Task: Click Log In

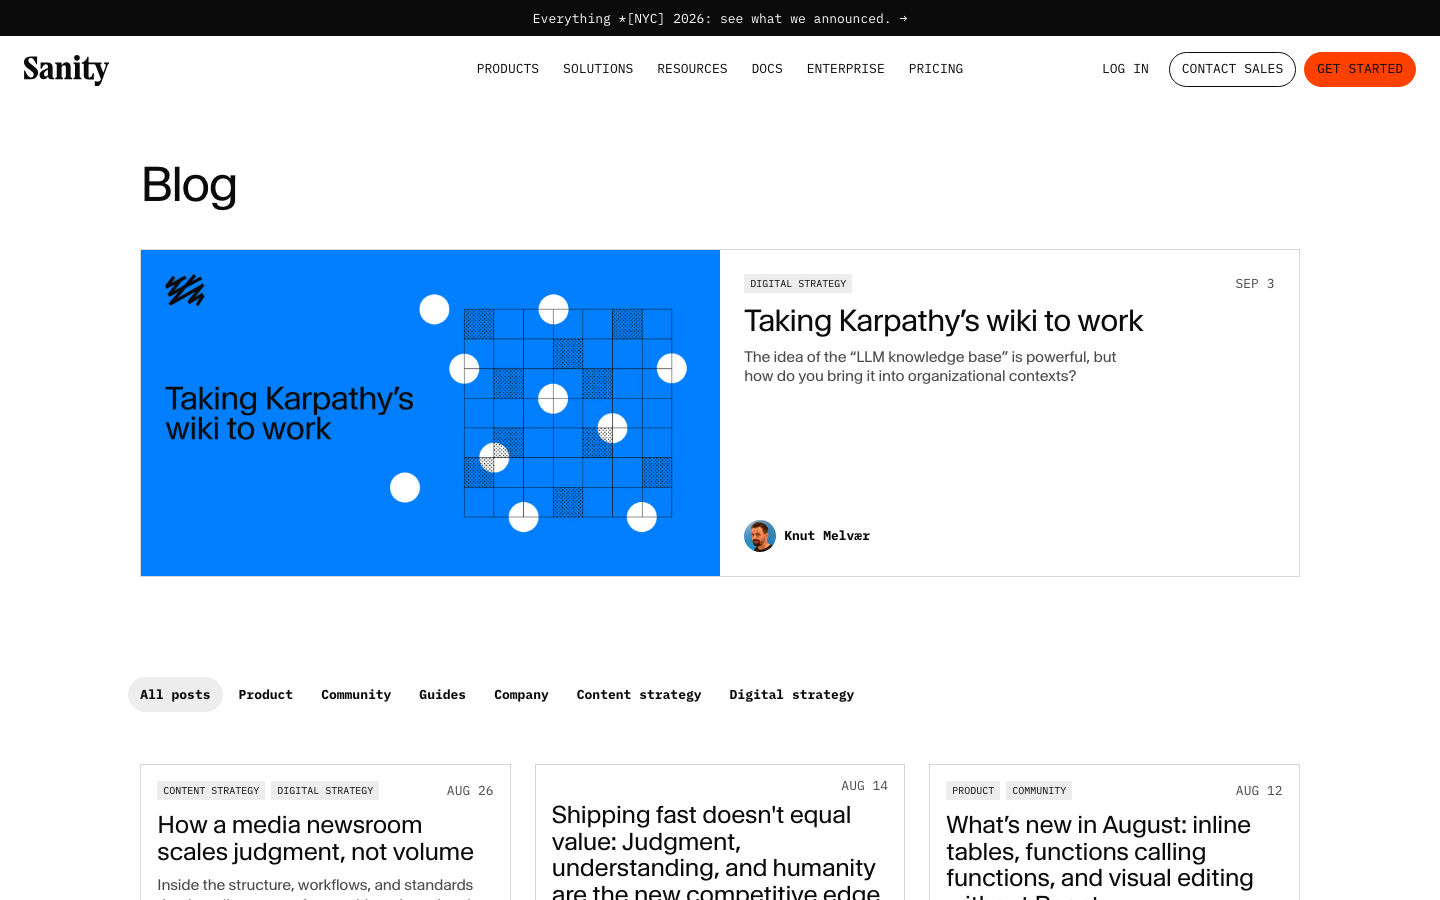Action: click(1125, 69)
